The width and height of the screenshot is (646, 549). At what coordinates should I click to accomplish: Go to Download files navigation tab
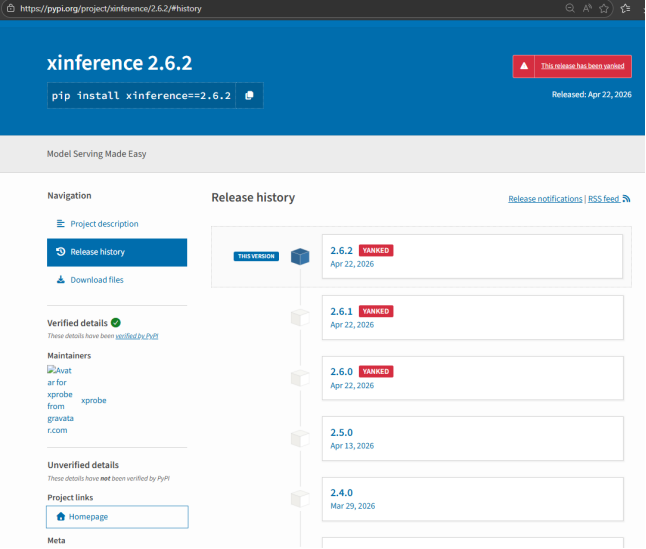point(97,280)
